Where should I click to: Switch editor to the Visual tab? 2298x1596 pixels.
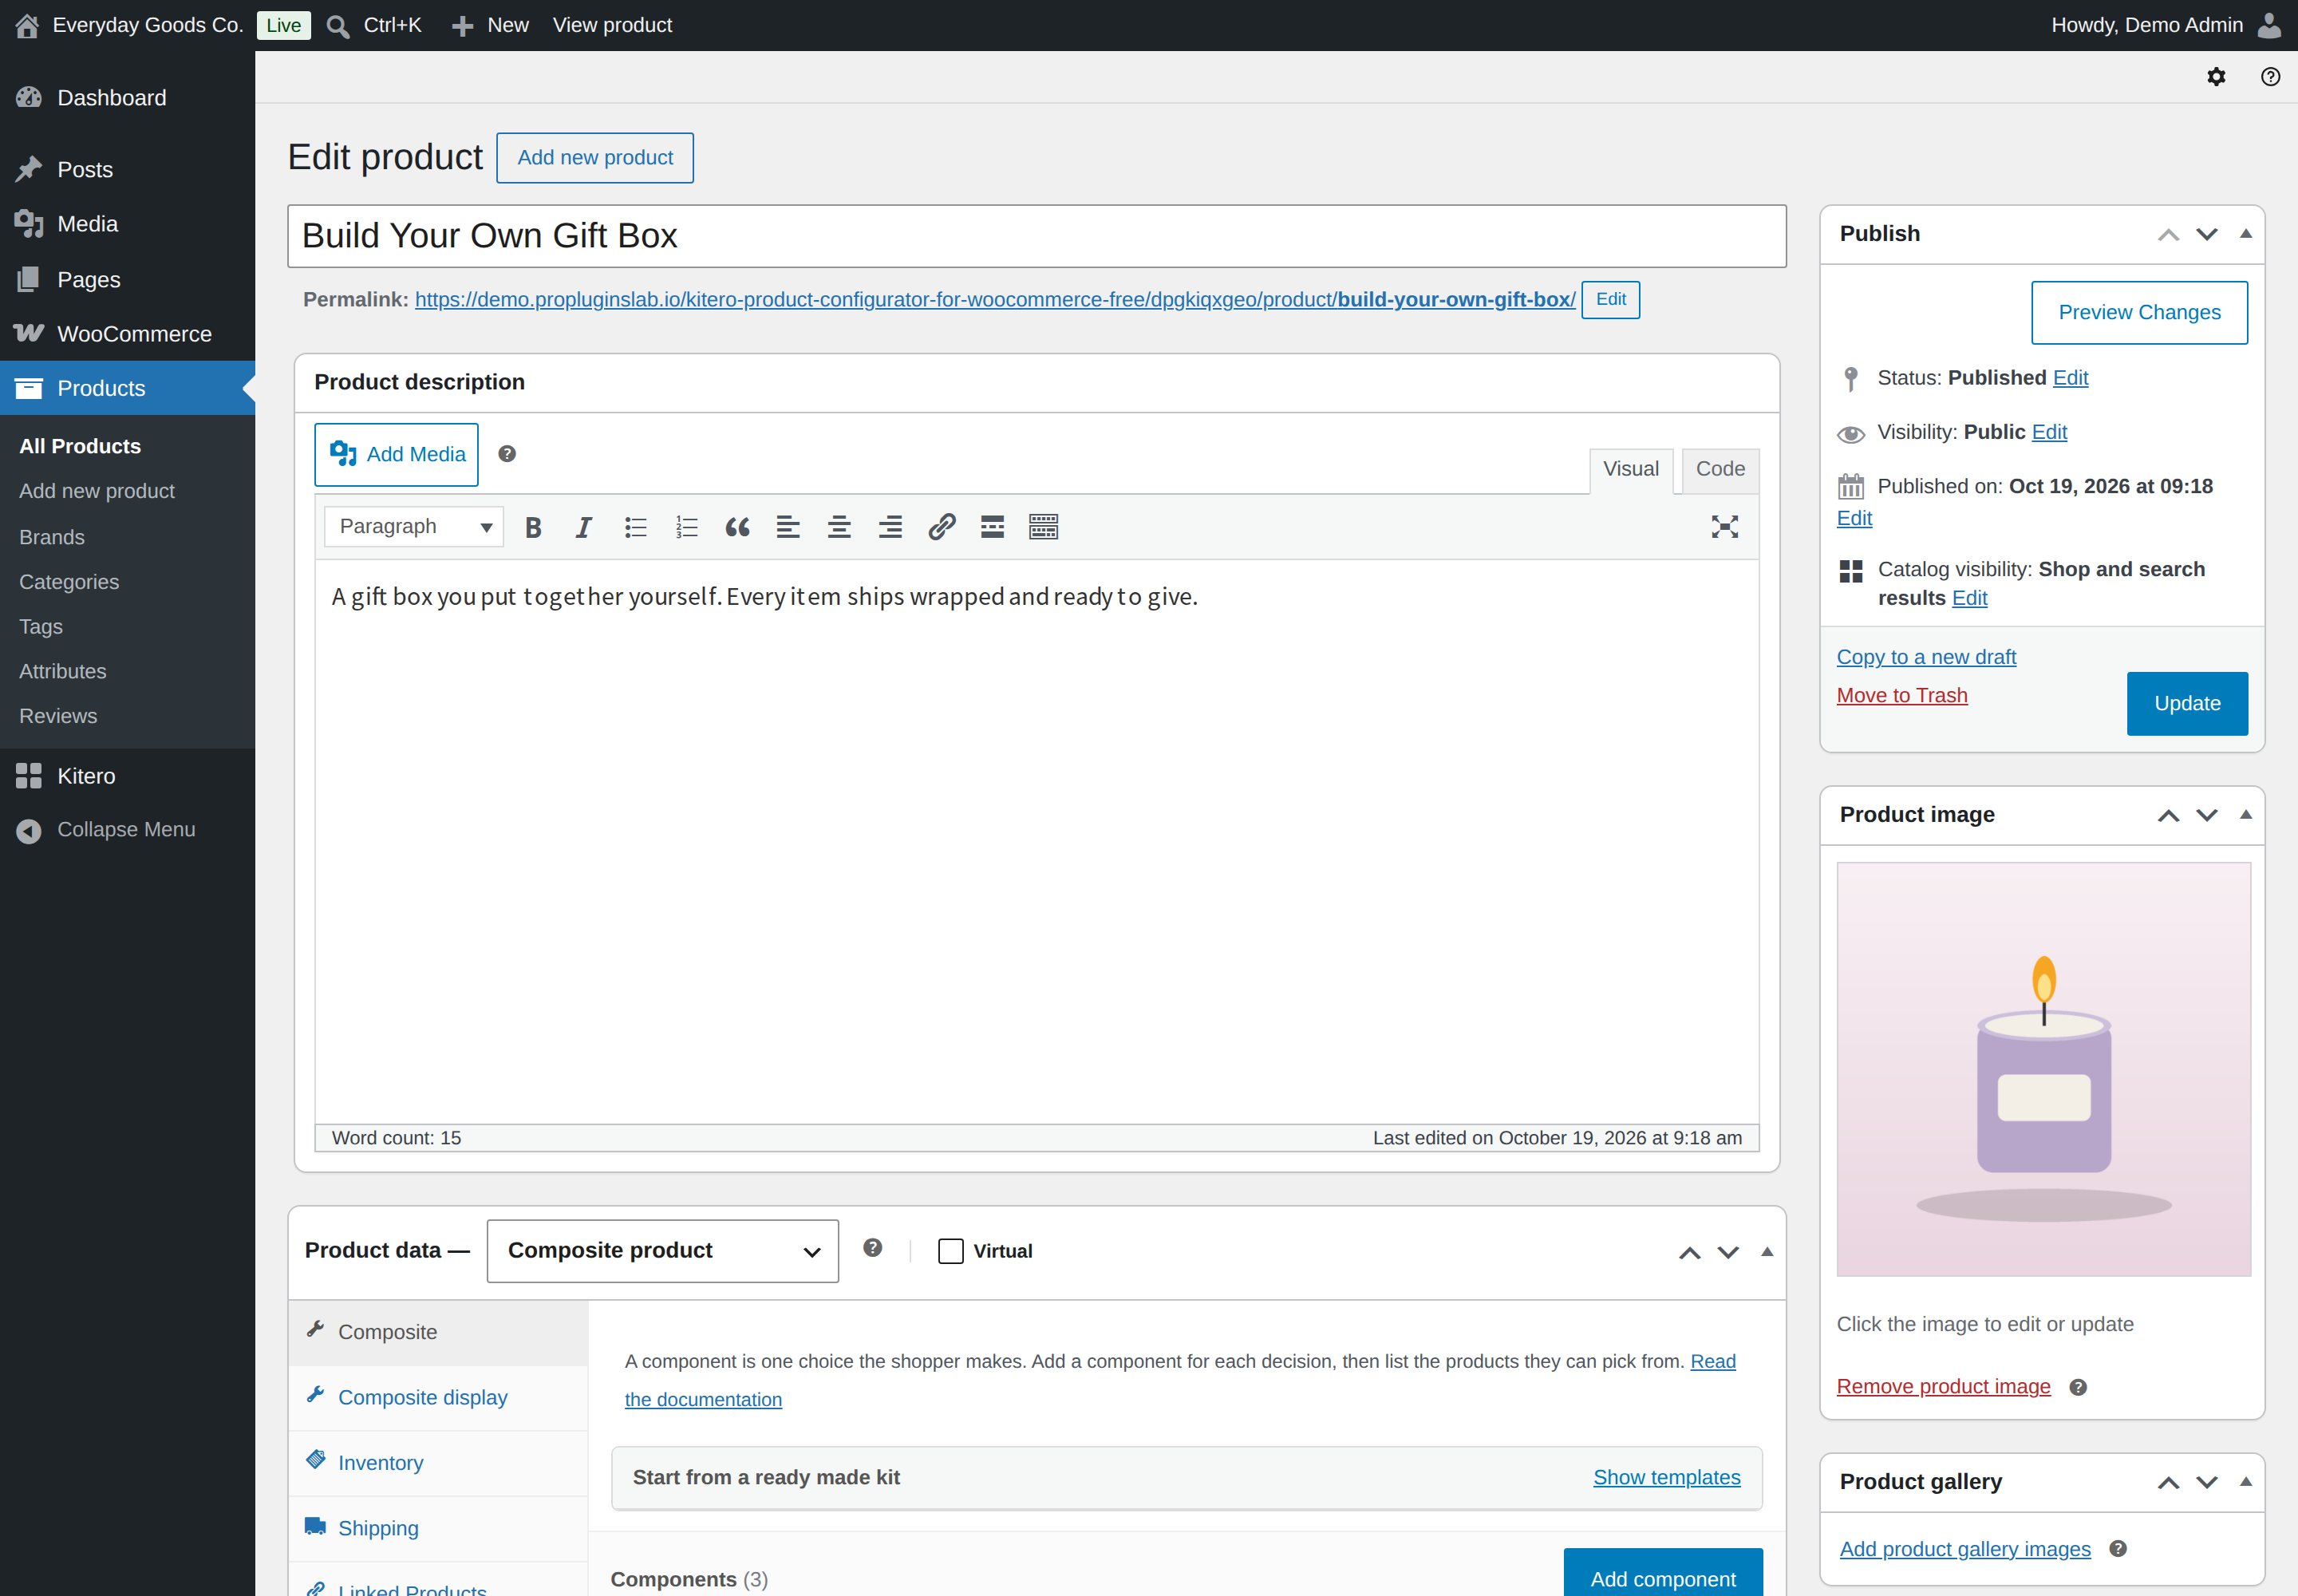click(1630, 469)
